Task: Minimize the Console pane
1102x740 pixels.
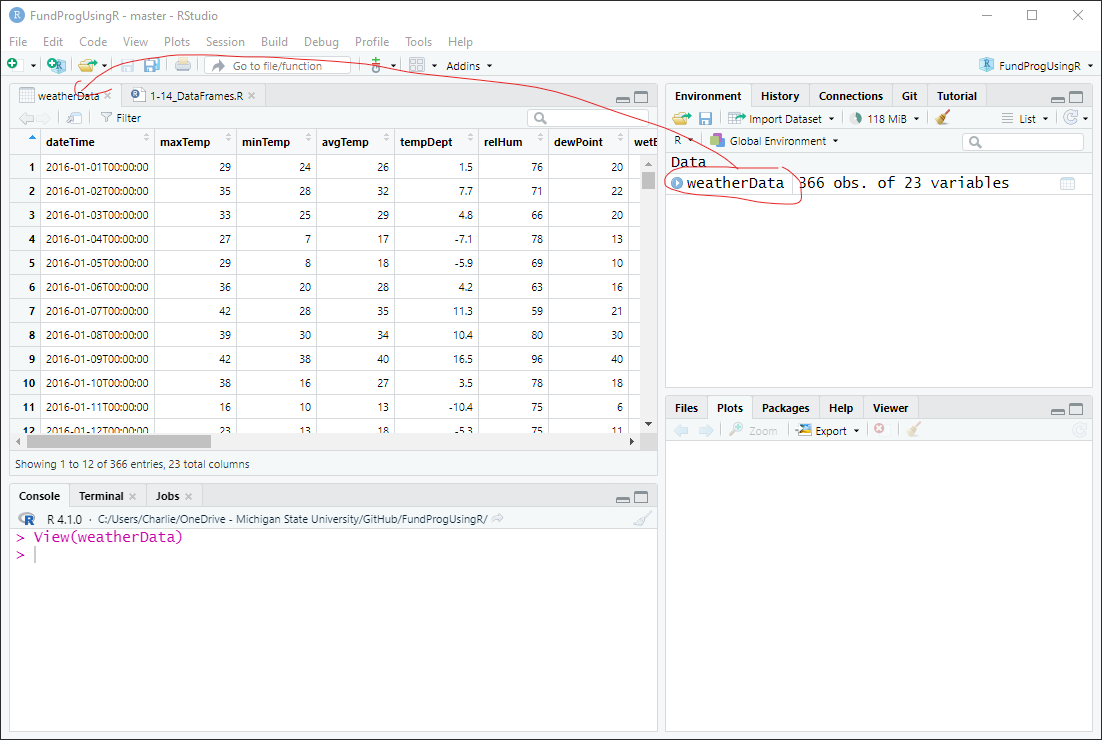Action: point(623,498)
